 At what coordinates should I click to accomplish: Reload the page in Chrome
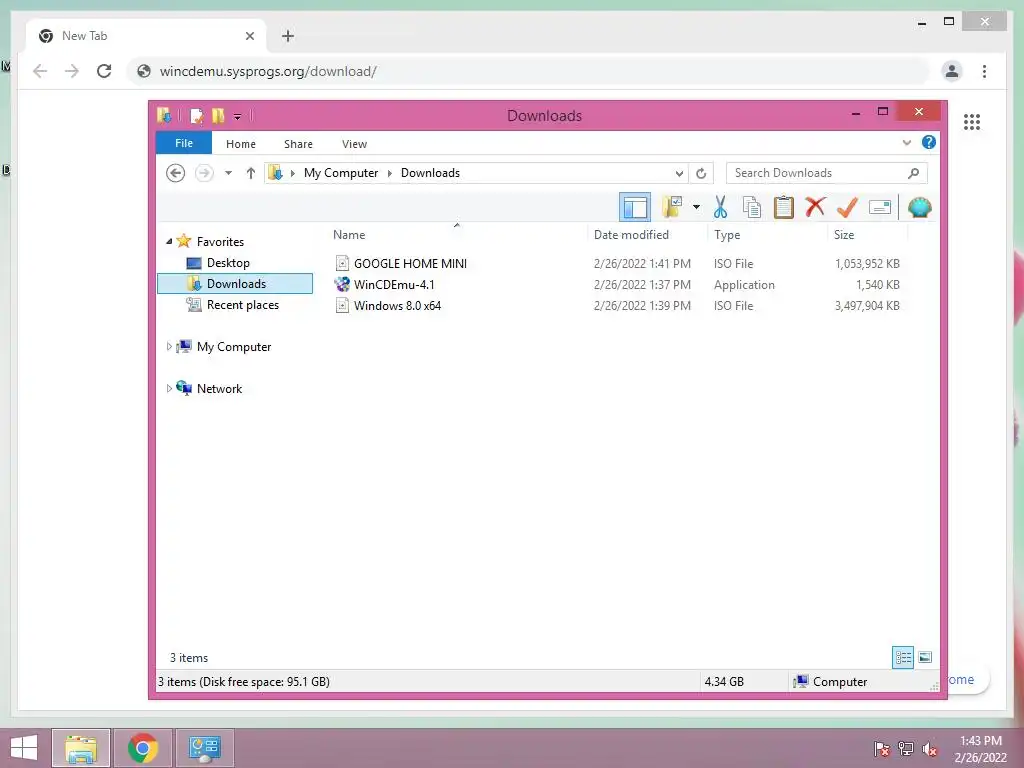pos(104,71)
